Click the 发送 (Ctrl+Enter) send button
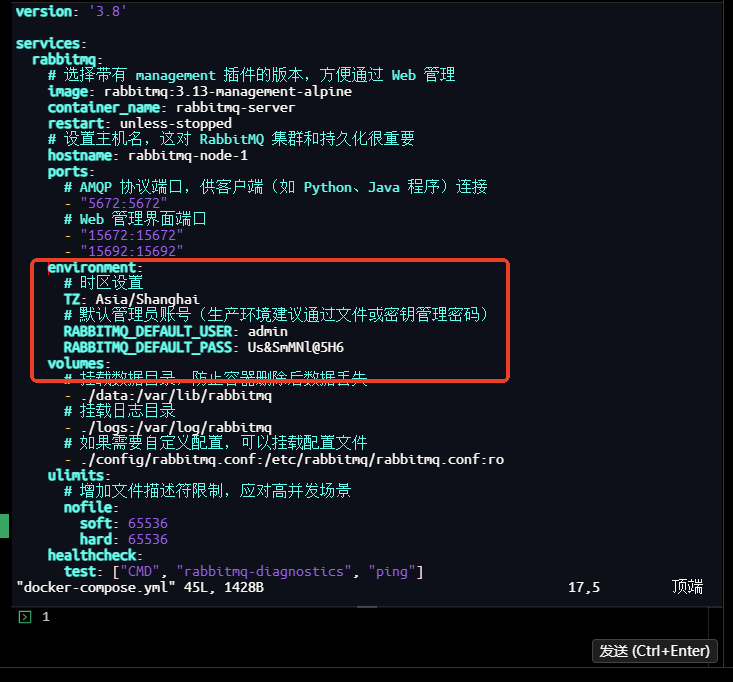Screen dimensions: 733x682 tap(654, 651)
